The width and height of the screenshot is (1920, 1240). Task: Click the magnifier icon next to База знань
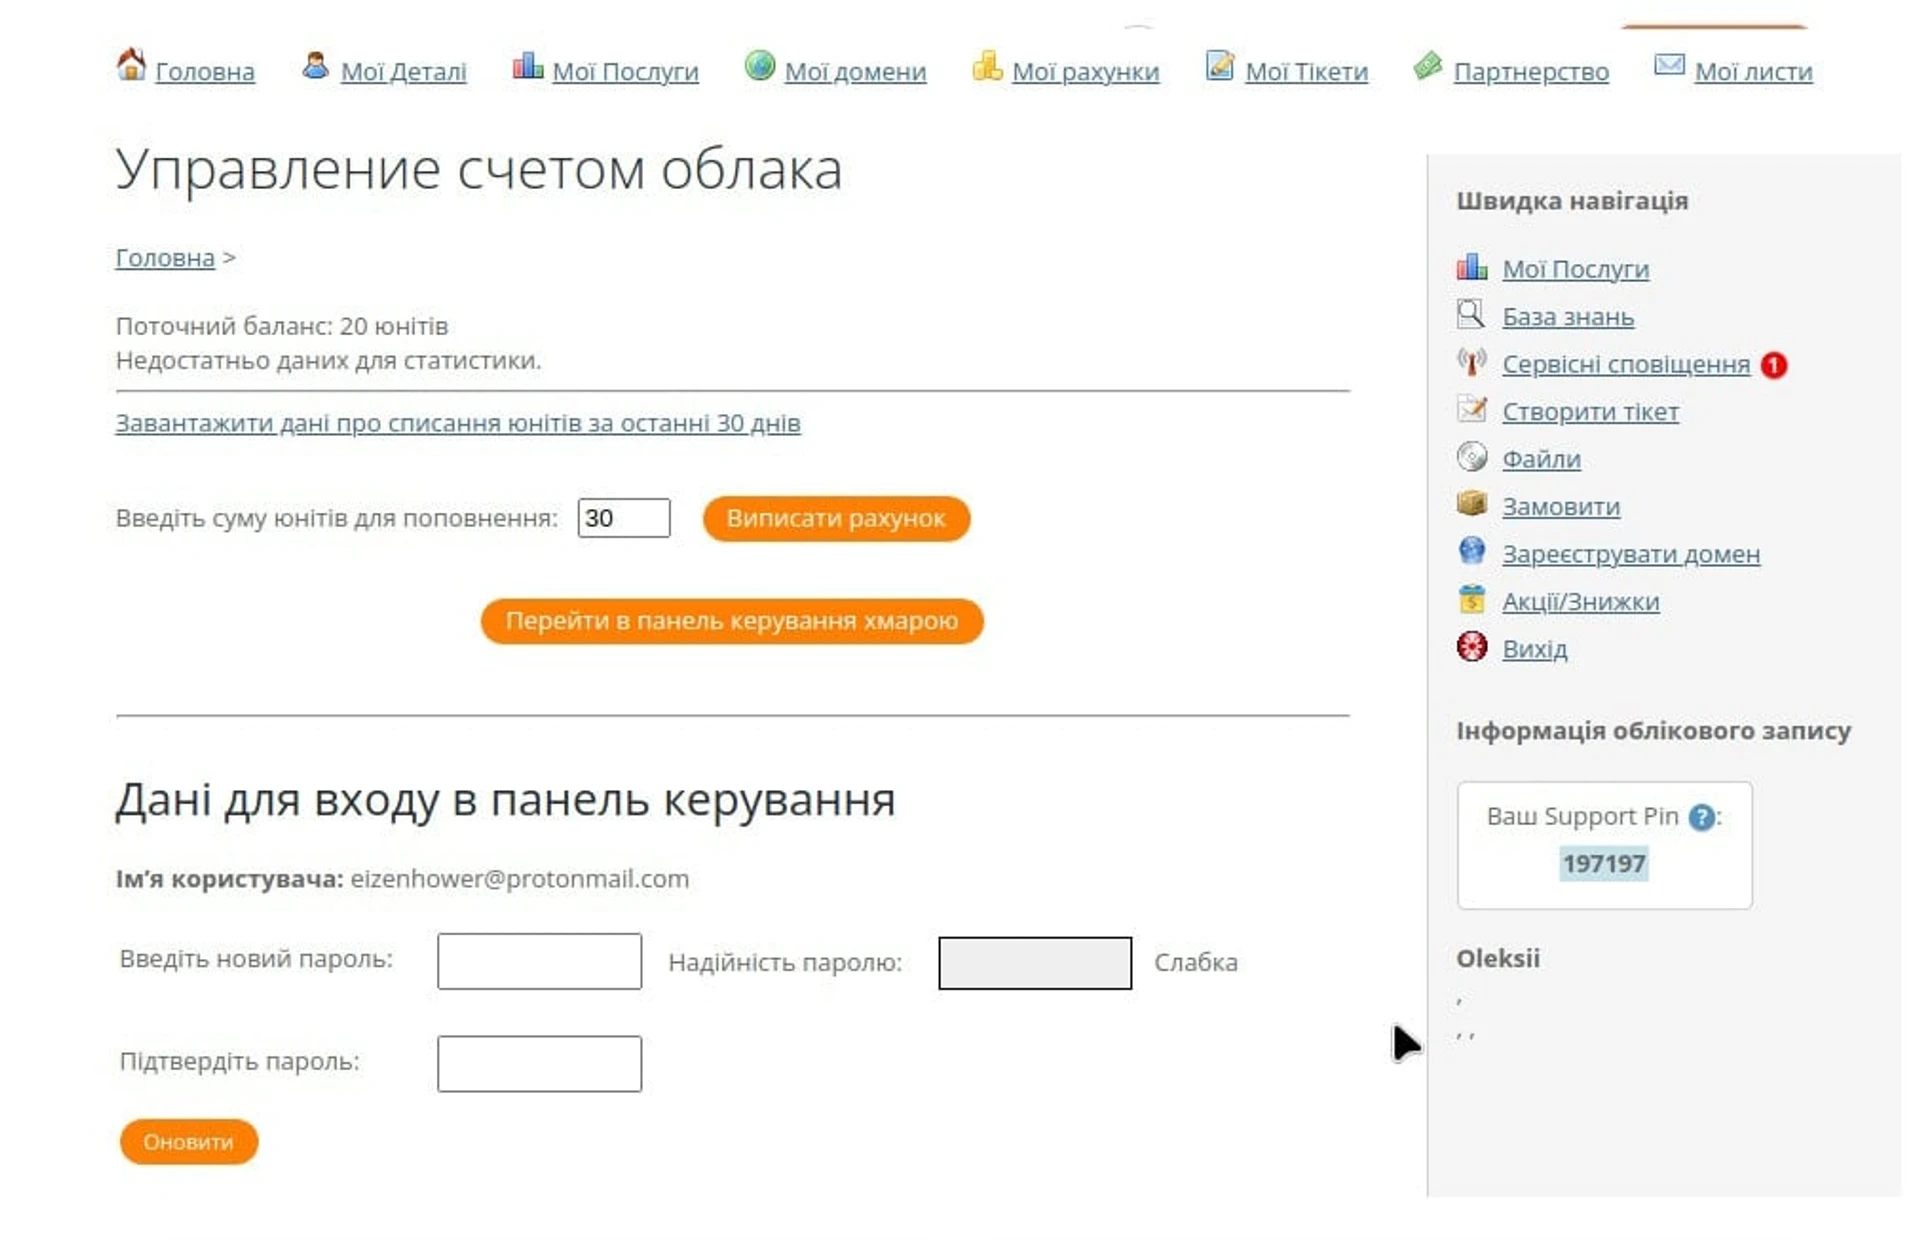(1471, 315)
